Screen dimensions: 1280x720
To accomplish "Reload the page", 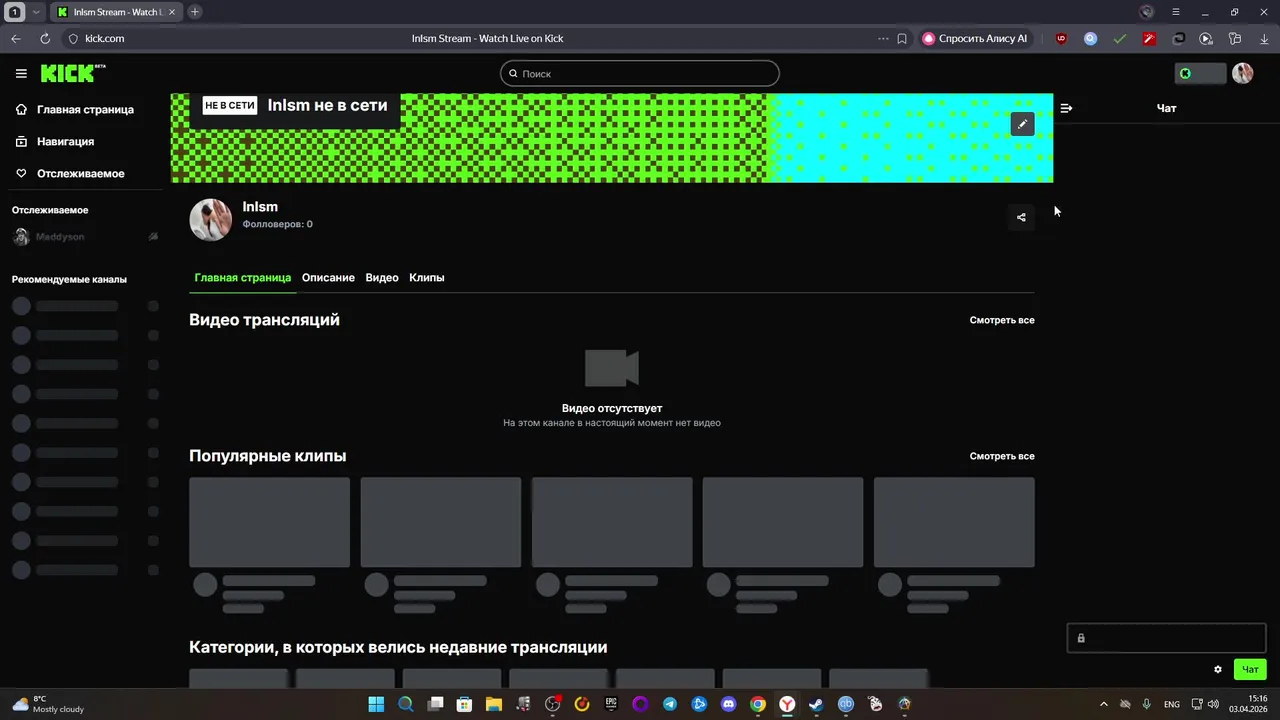I will pyautogui.click(x=45, y=38).
